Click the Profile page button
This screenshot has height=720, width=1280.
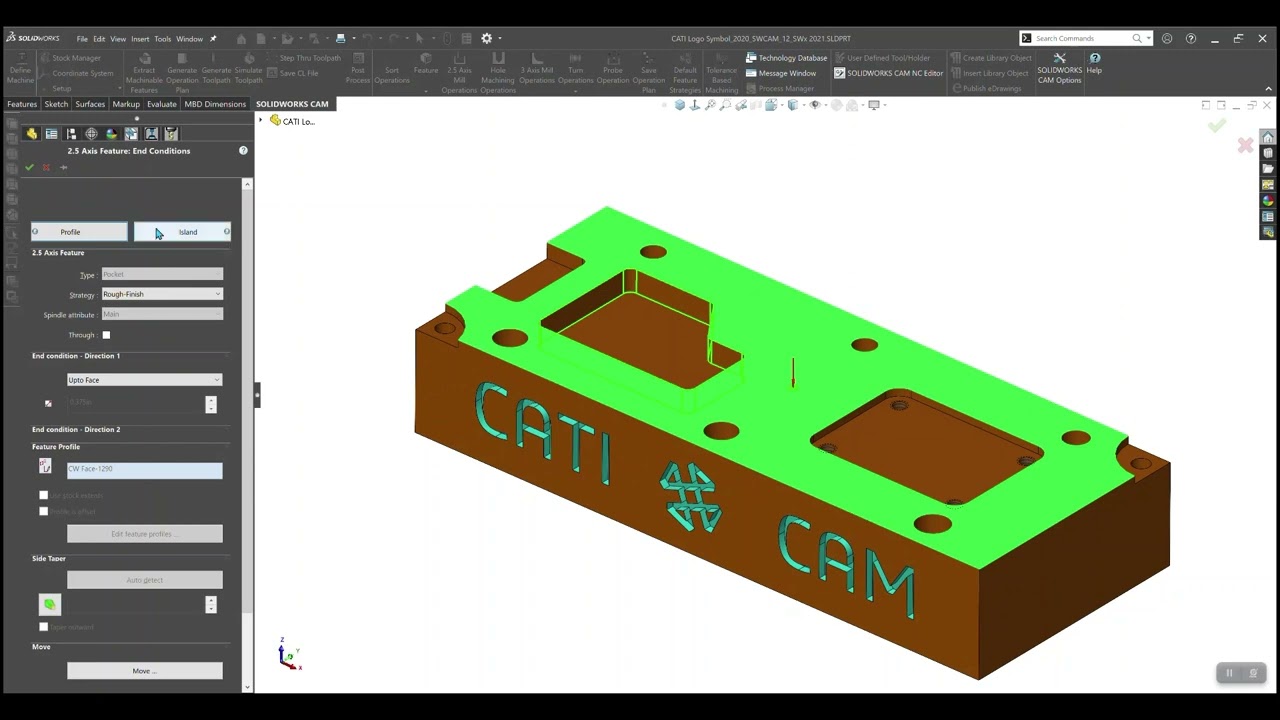tap(79, 232)
